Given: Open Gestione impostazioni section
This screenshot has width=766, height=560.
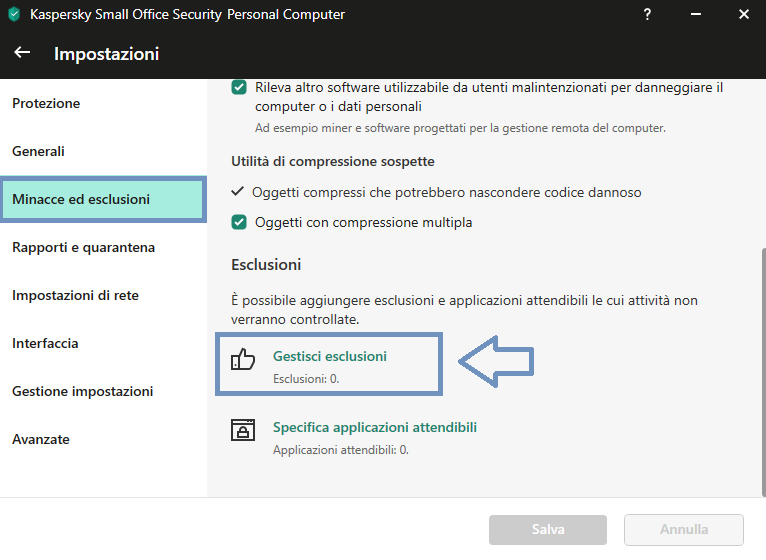Looking at the screenshot, I should click(x=83, y=391).
